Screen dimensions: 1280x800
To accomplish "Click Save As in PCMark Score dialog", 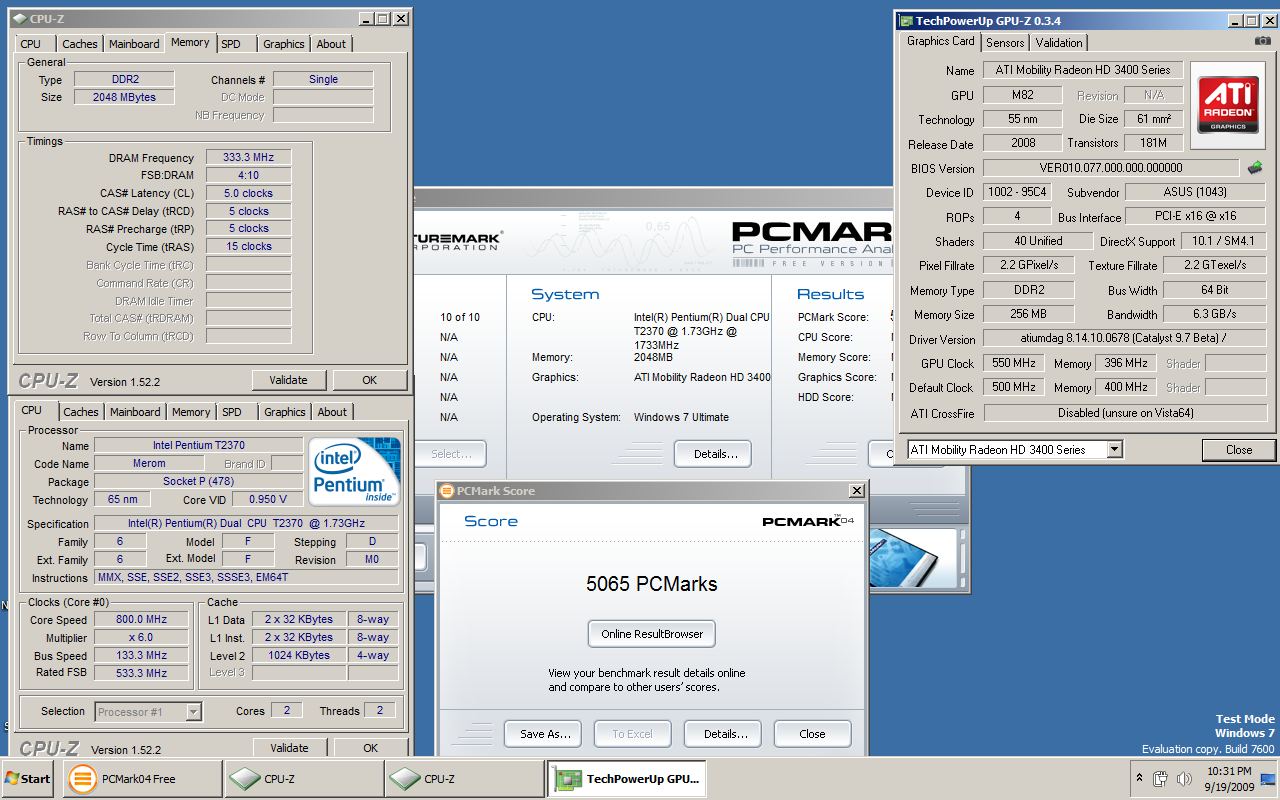I will click(x=545, y=734).
